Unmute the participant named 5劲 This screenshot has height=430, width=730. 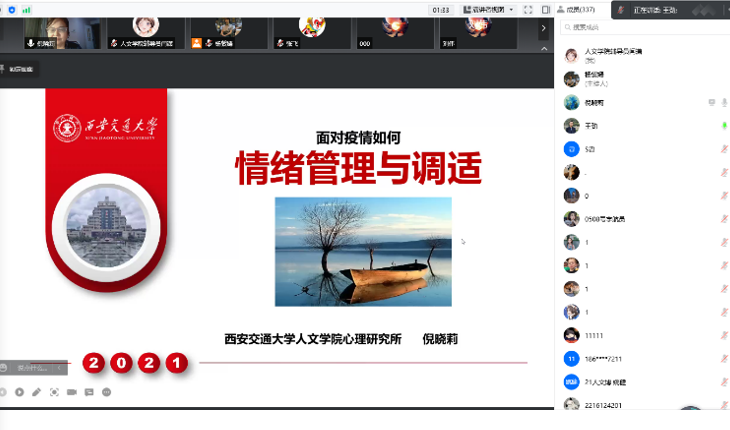[x=723, y=149]
